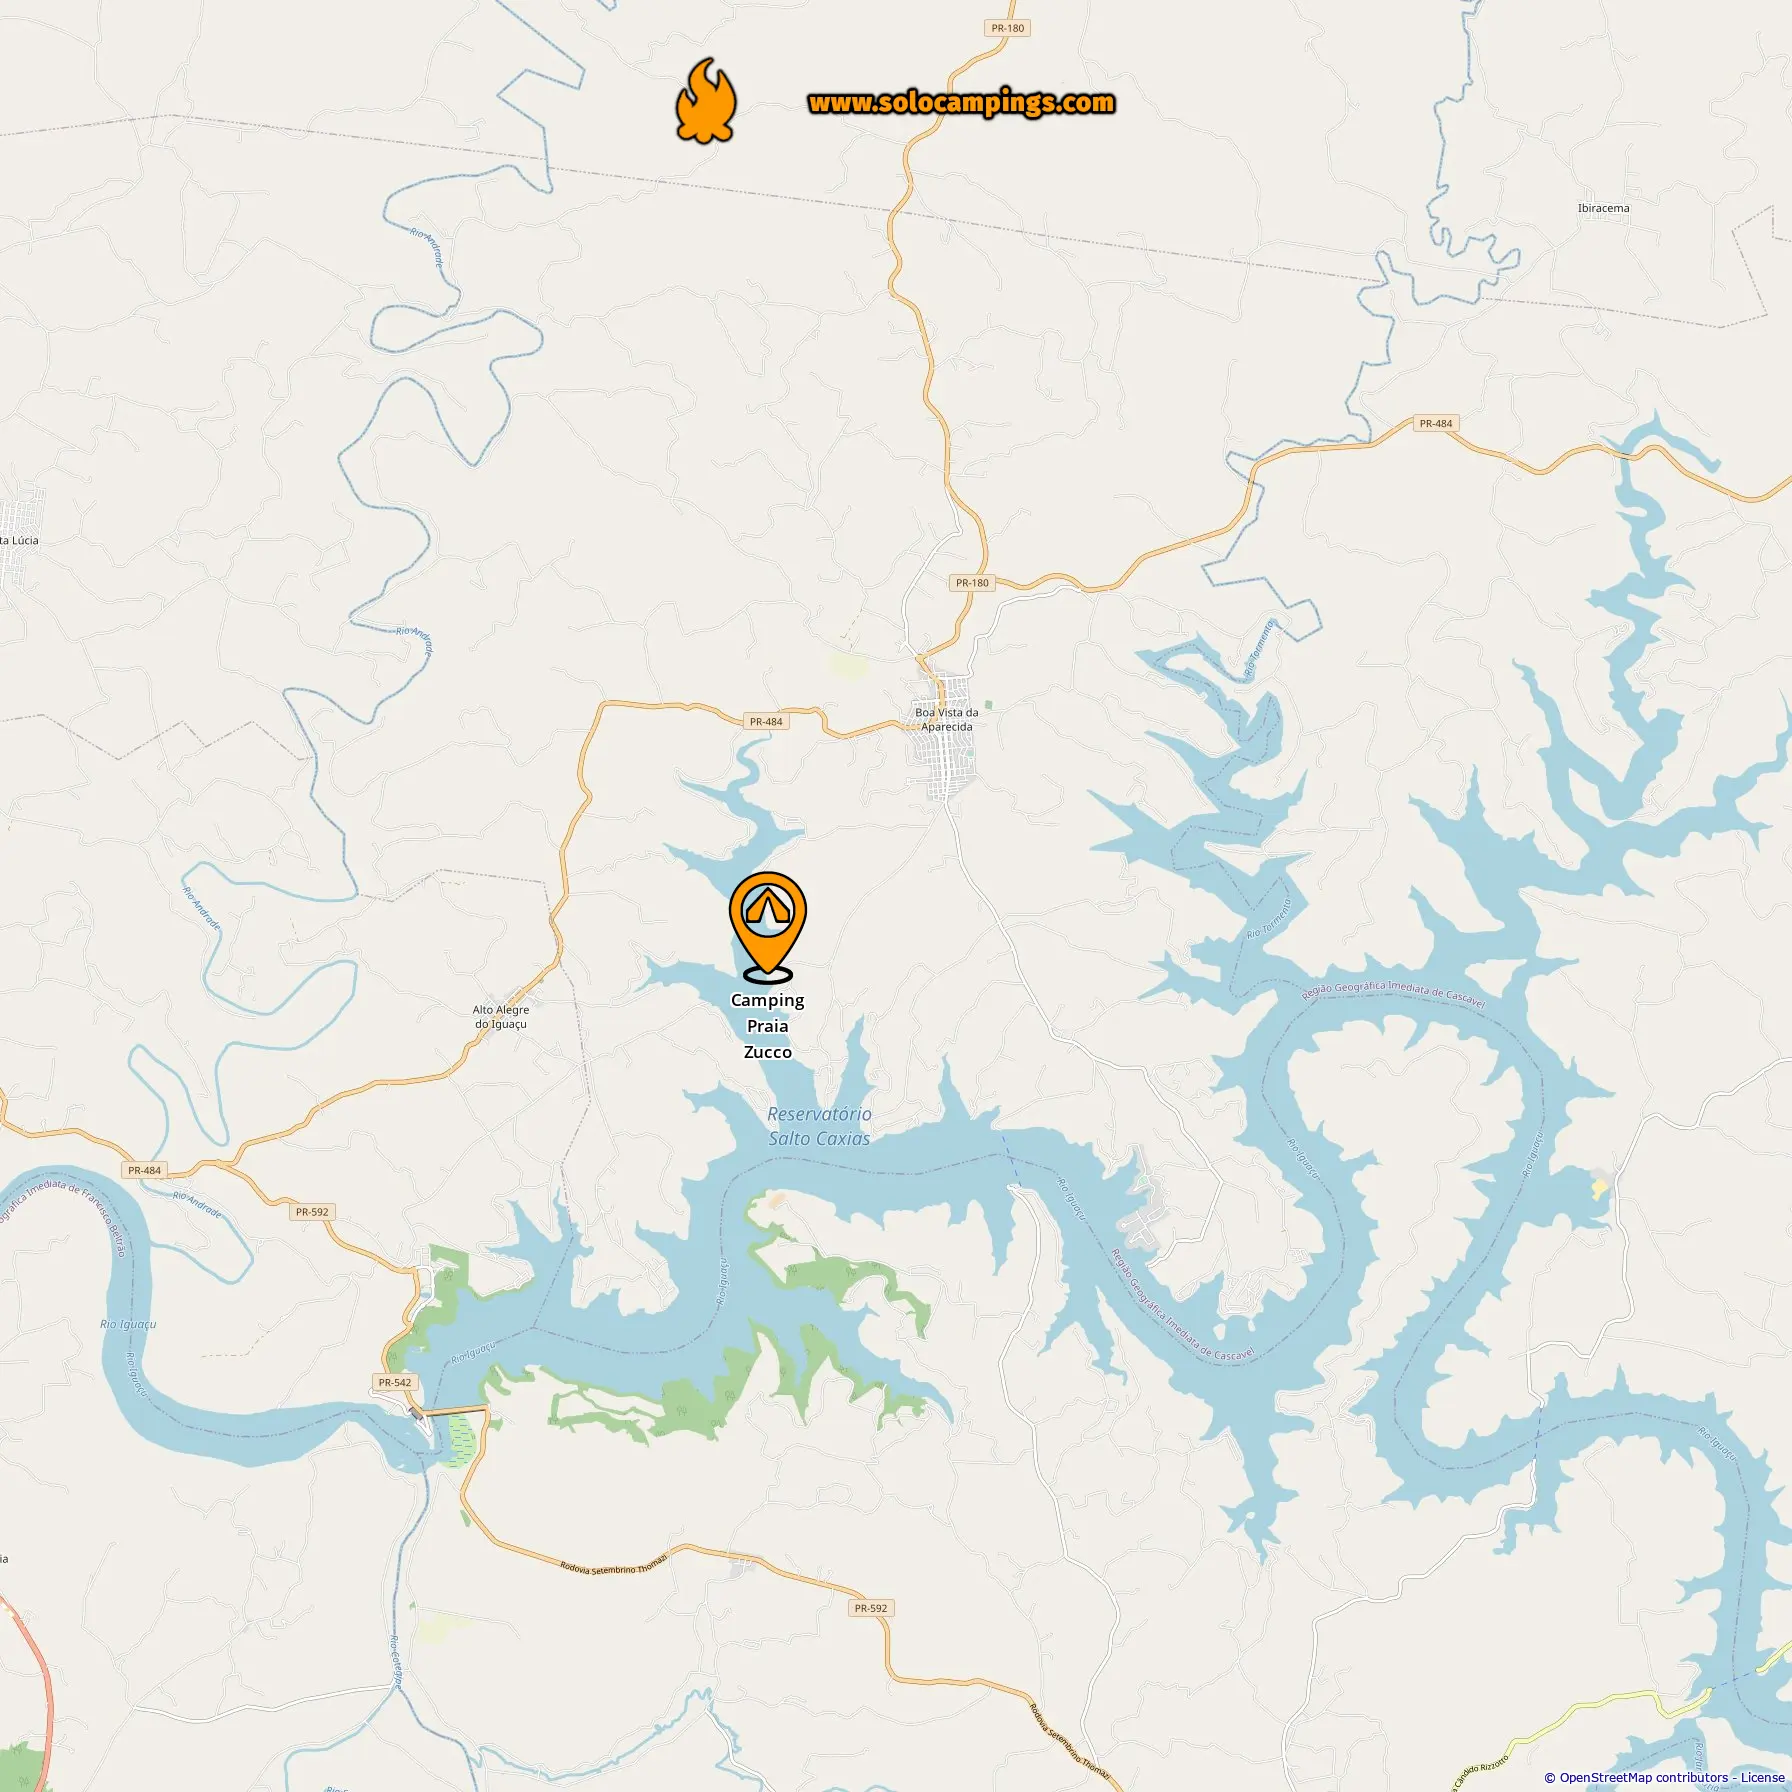Select the Camping Praia Zucco tent marker
The image size is (1792, 1792).
(768, 926)
